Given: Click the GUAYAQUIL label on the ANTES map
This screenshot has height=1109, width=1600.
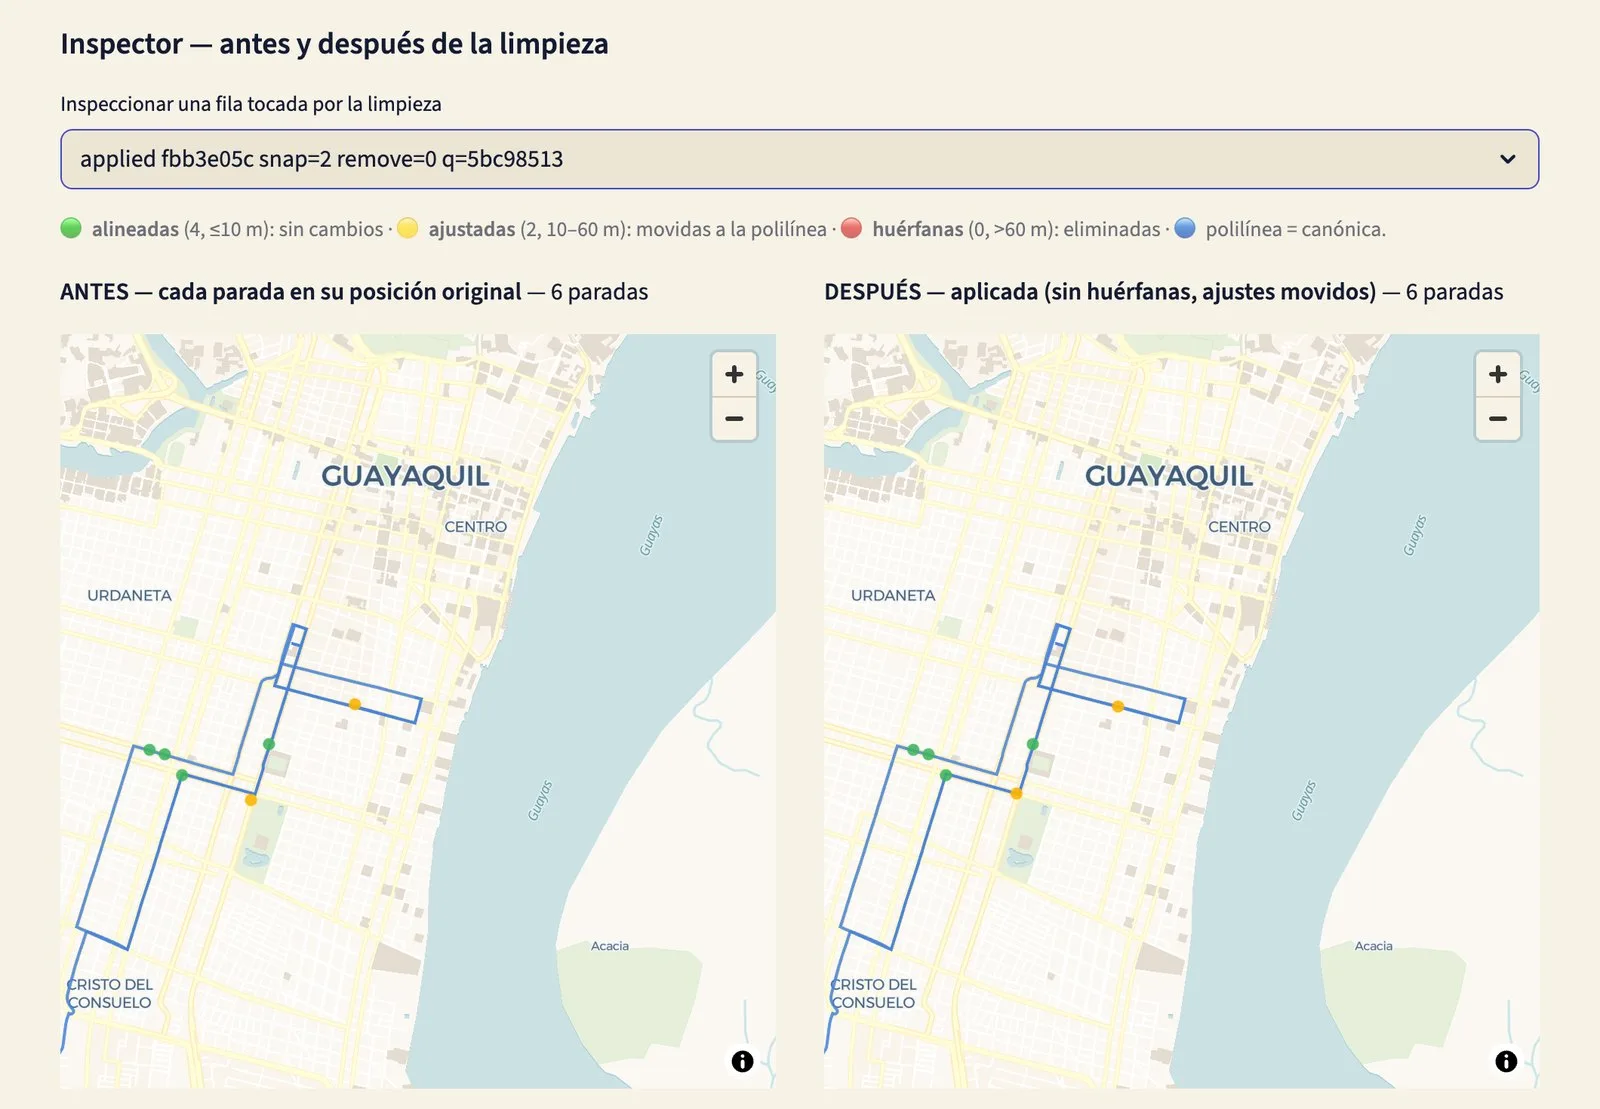Looking at the screenshot, I should (x=405, y=476).
